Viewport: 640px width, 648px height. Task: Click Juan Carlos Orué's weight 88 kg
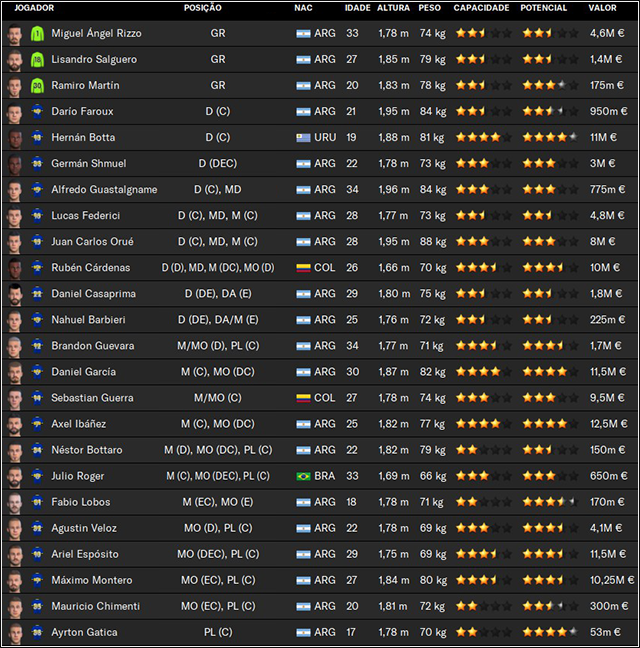click(x=433, y=242)
